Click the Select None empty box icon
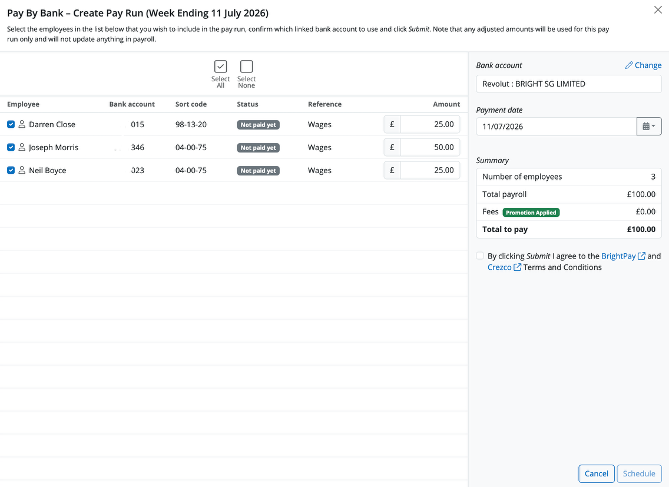The width and height of the screenshot is (670, 488). coord(247,67)
